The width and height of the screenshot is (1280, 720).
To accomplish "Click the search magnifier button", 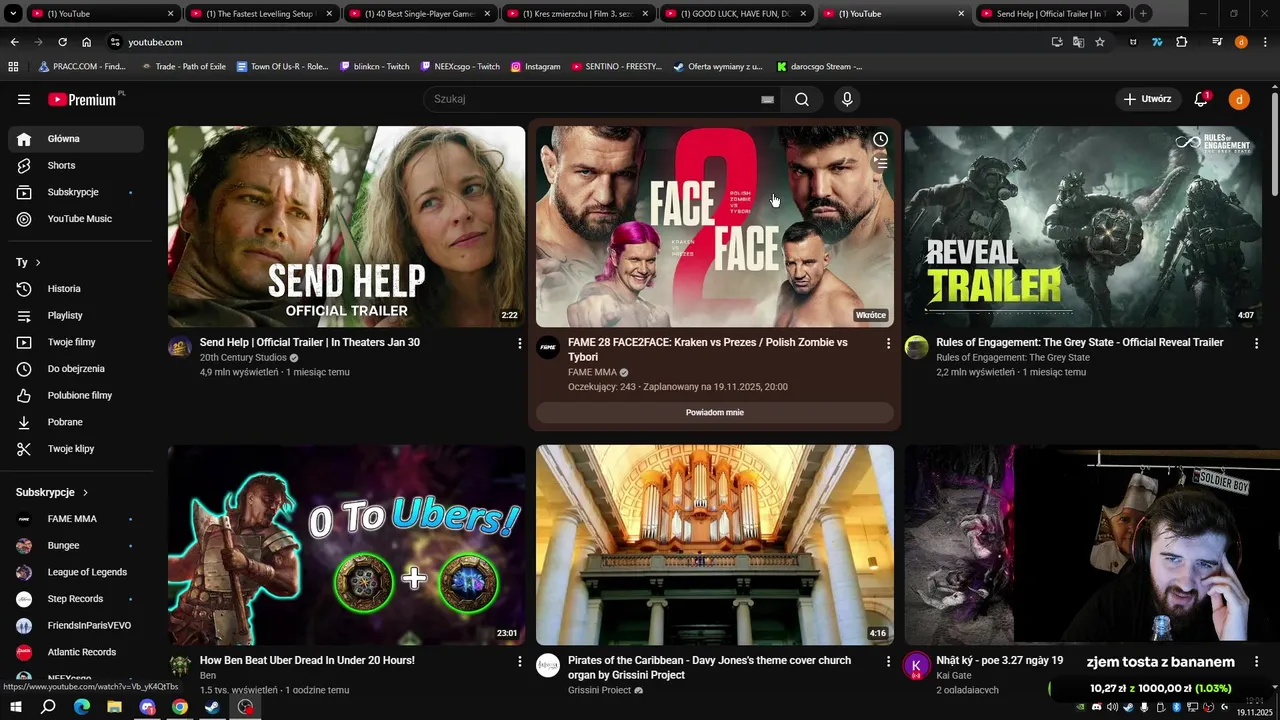I will tap(802, 99).
